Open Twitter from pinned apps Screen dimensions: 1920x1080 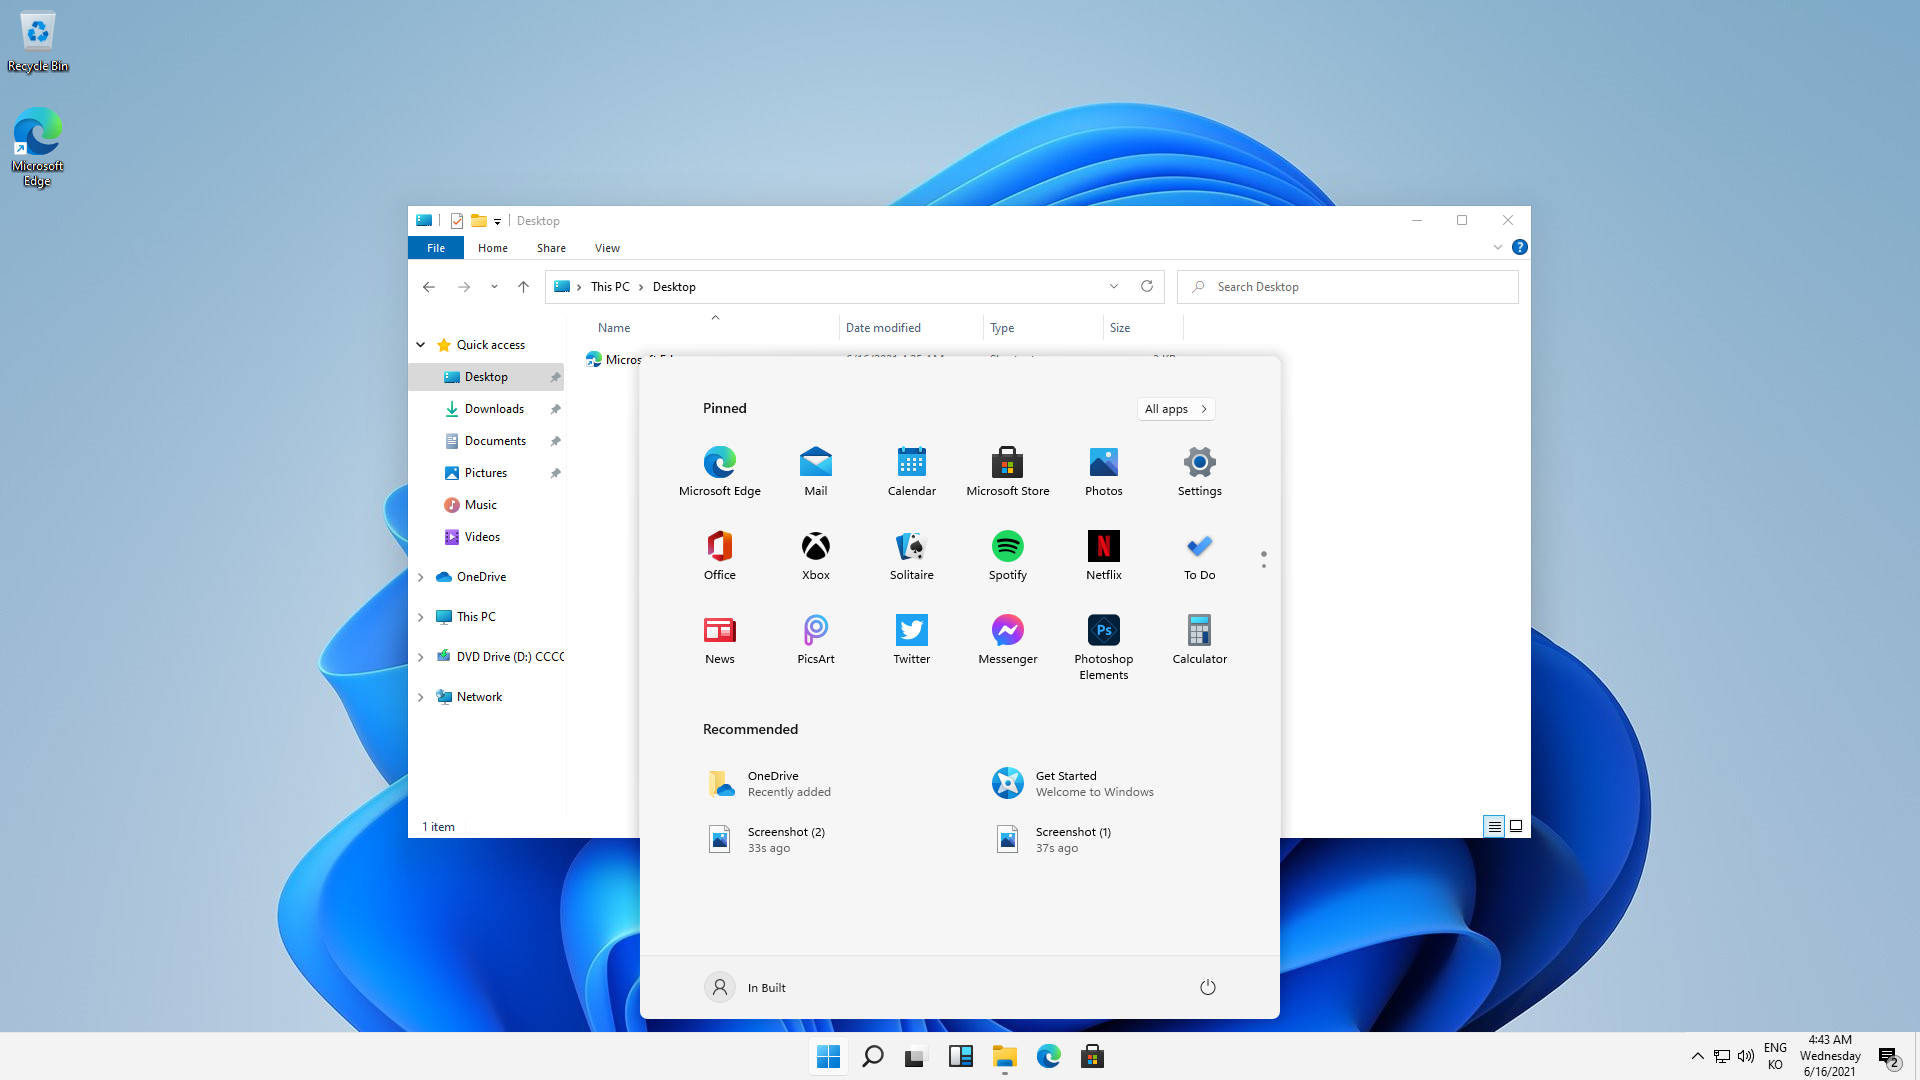pyautogui.click(x=911, y=638)
